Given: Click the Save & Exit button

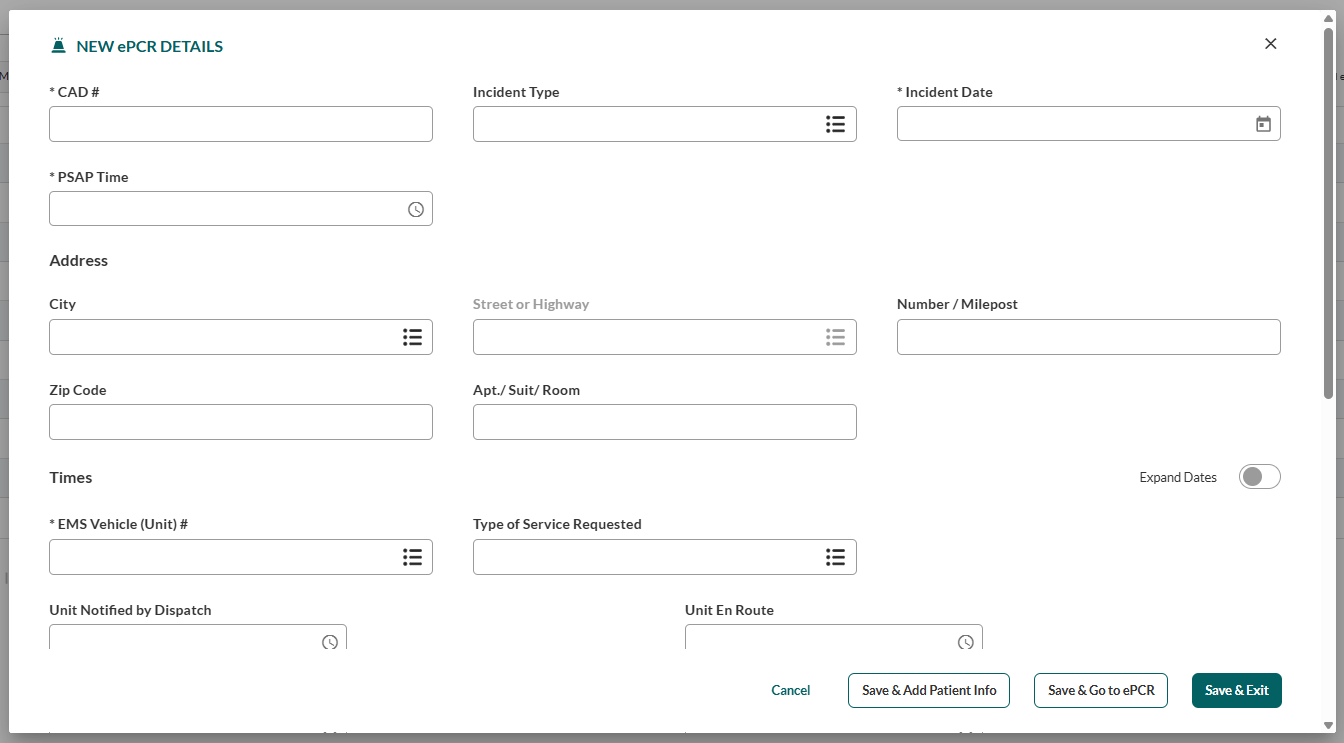Looking at the screenshot, I should pyautogui.click(x=1236, y=690).
